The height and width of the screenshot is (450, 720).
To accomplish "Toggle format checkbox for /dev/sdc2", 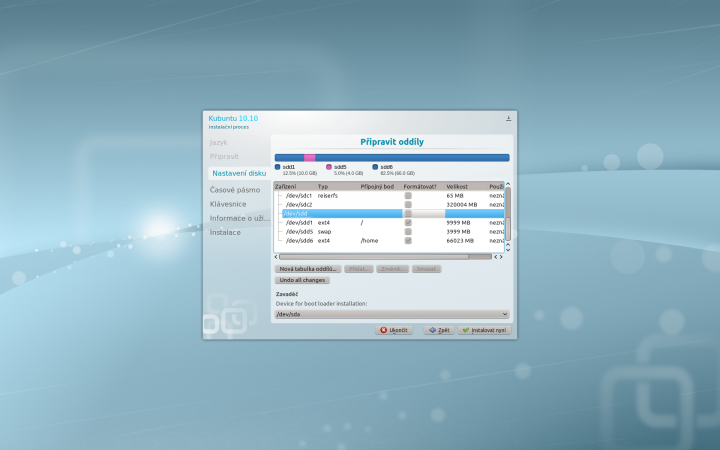I will pos(408,205).
